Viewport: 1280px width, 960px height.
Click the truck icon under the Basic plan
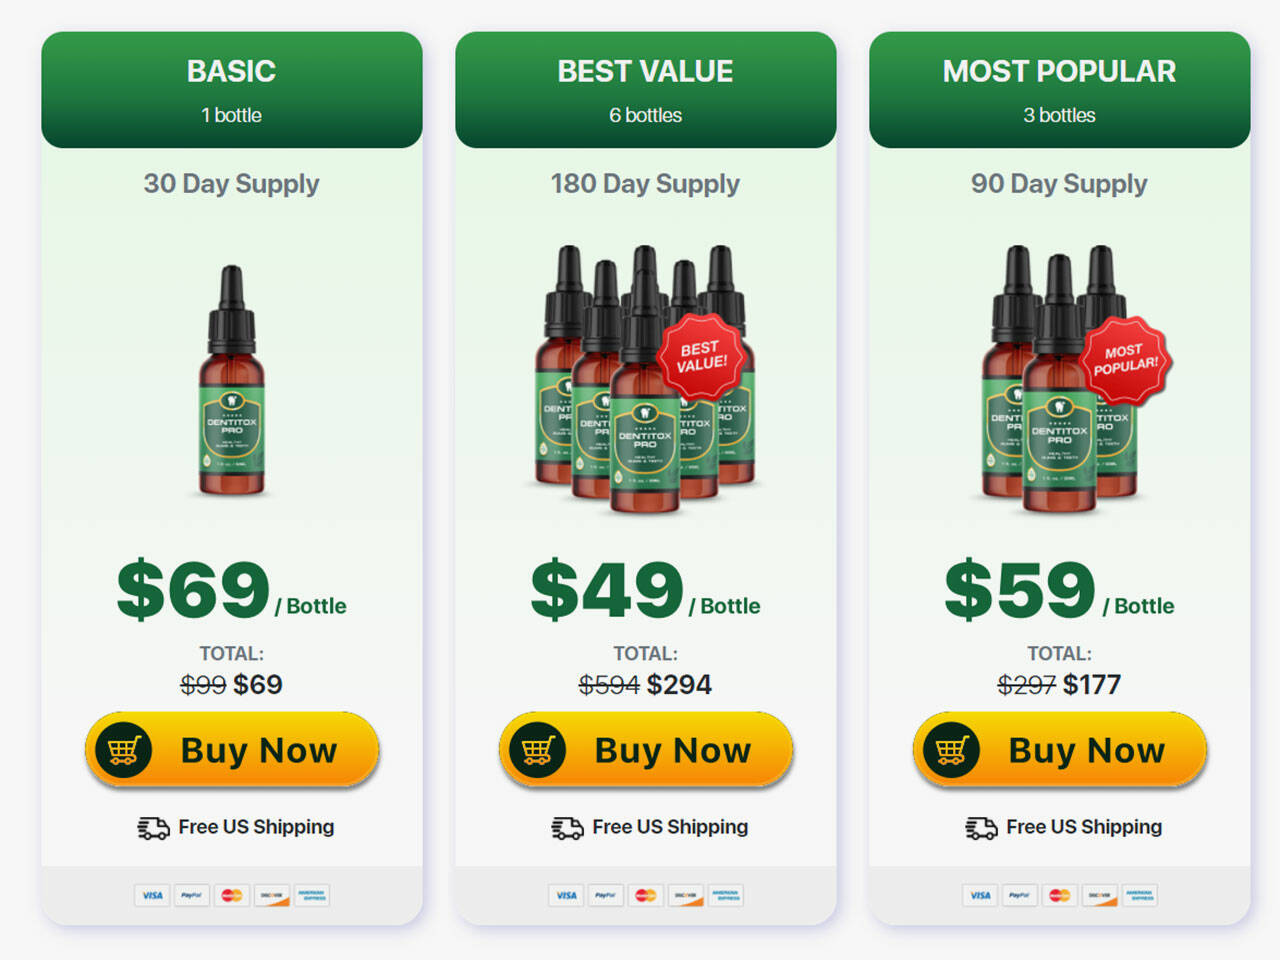(x=153, y=828)
